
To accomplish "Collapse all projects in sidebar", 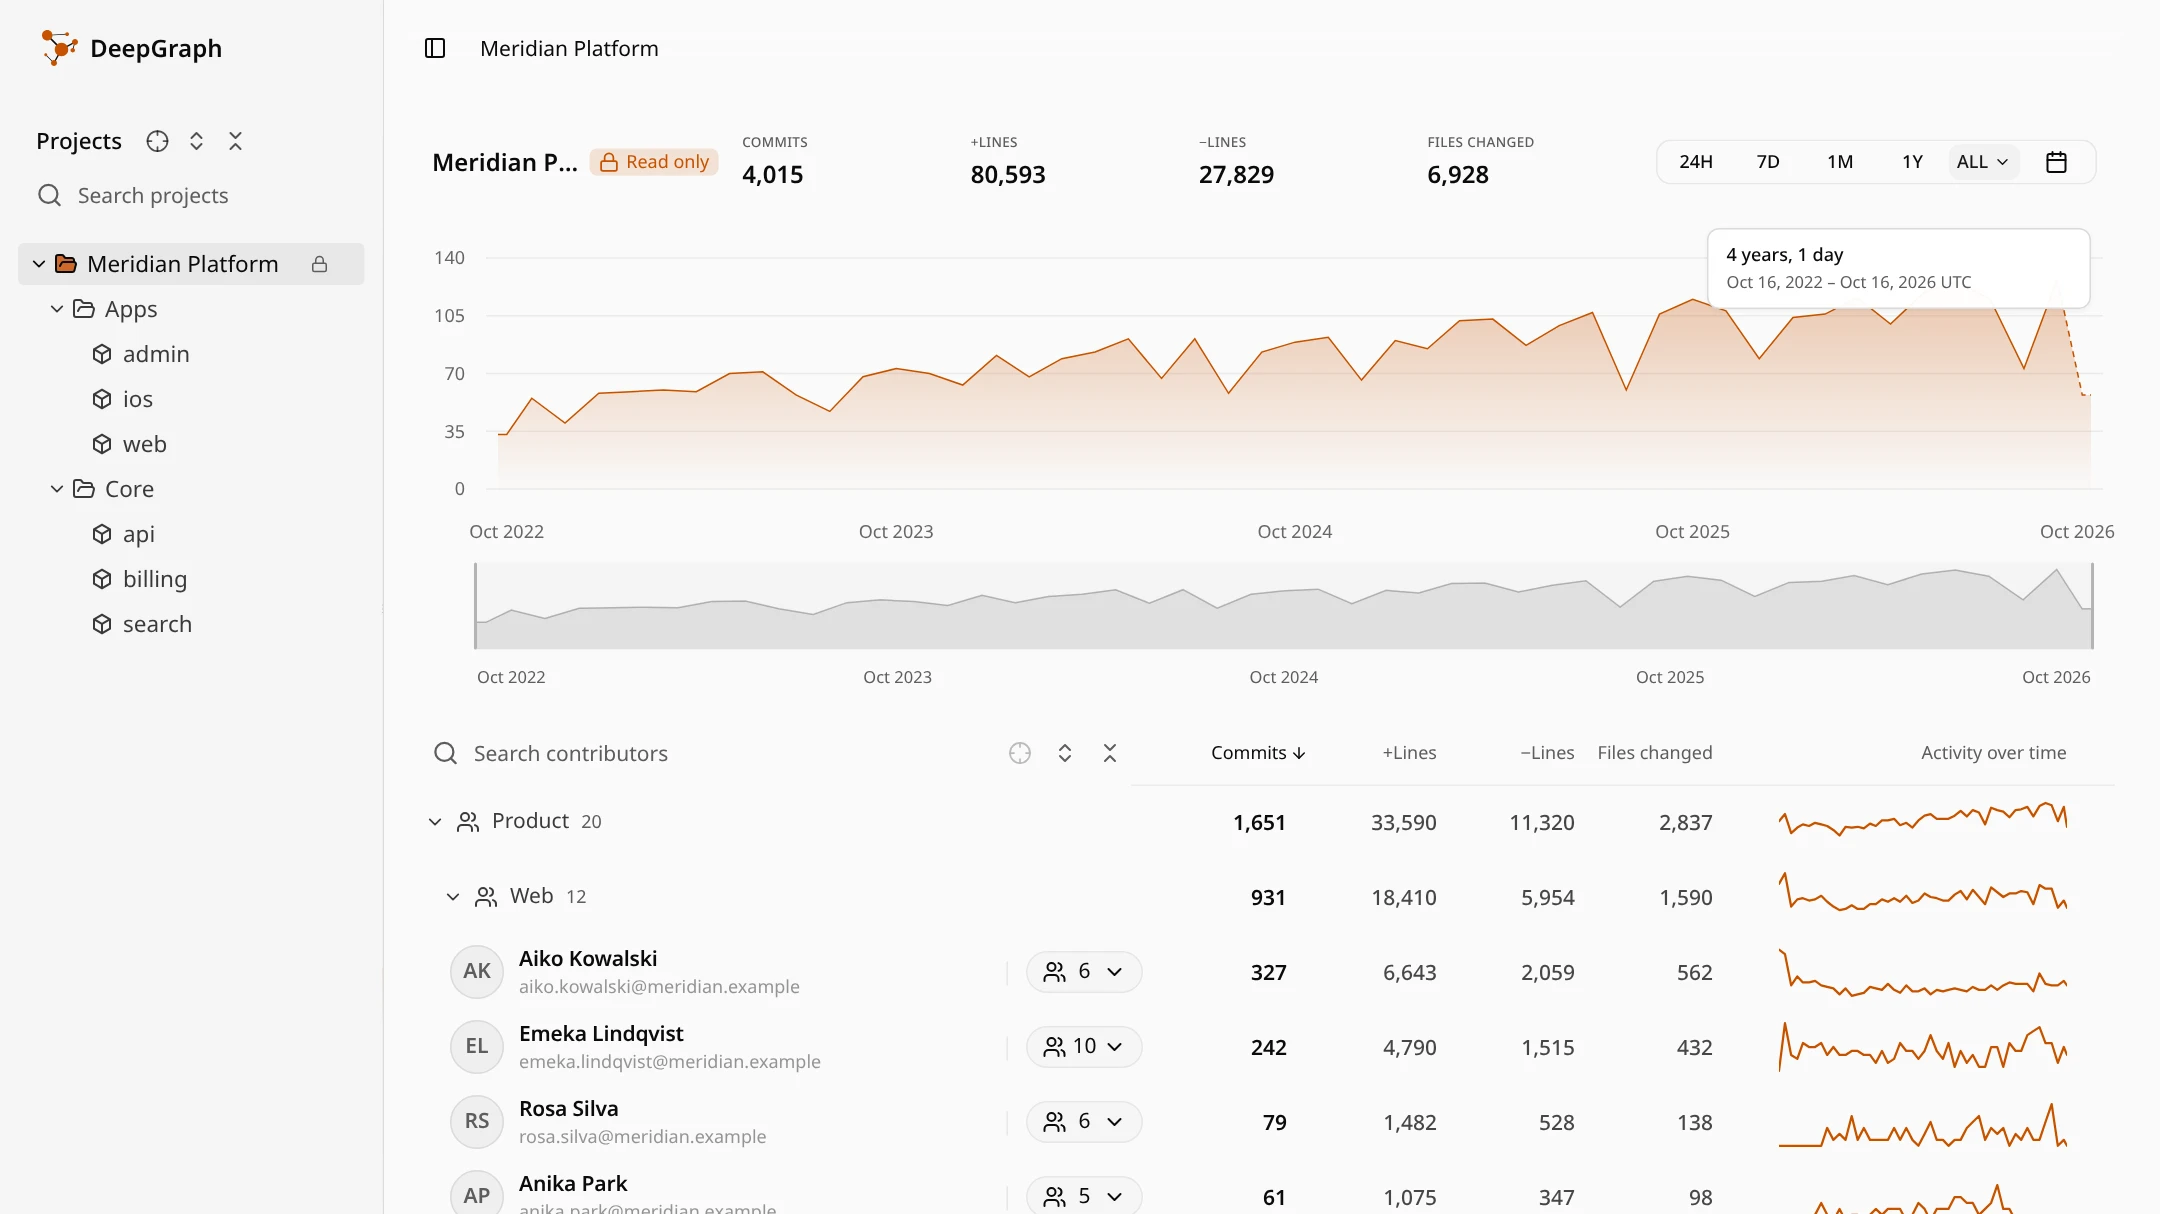I will (x=235, y=141).
